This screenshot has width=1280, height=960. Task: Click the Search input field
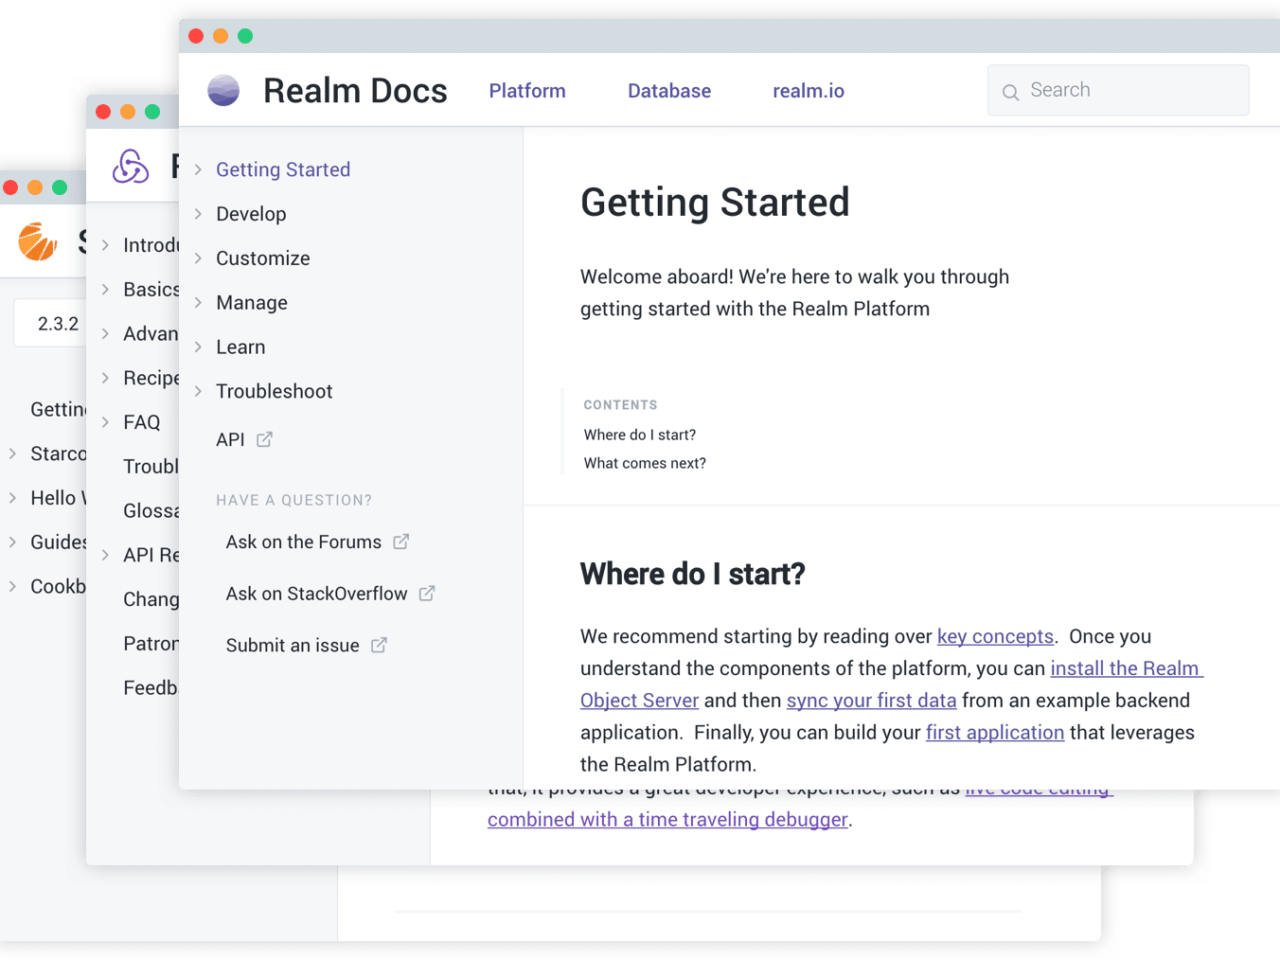click(1118, 90)
